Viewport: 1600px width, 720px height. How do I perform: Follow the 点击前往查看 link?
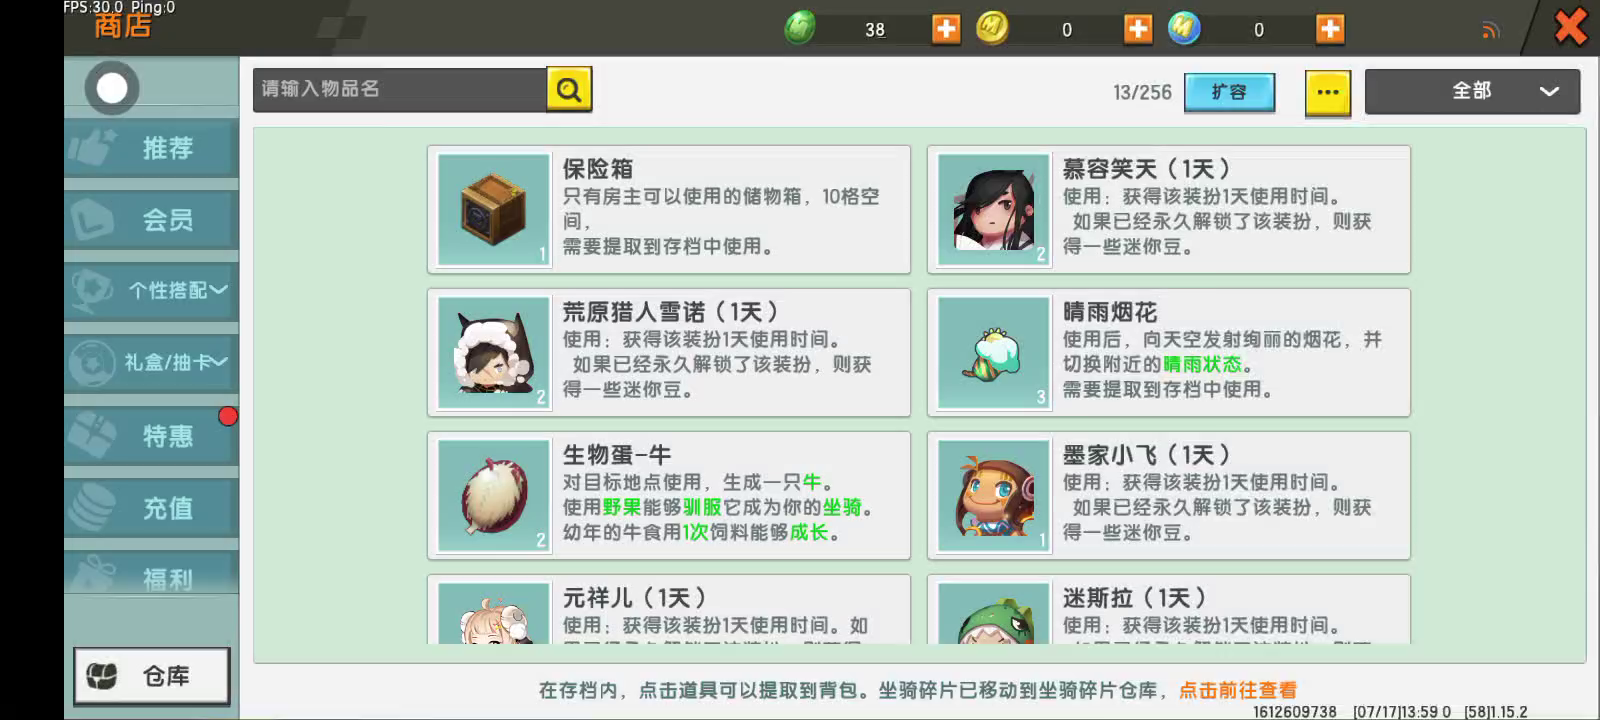[x=1238, y=690]
